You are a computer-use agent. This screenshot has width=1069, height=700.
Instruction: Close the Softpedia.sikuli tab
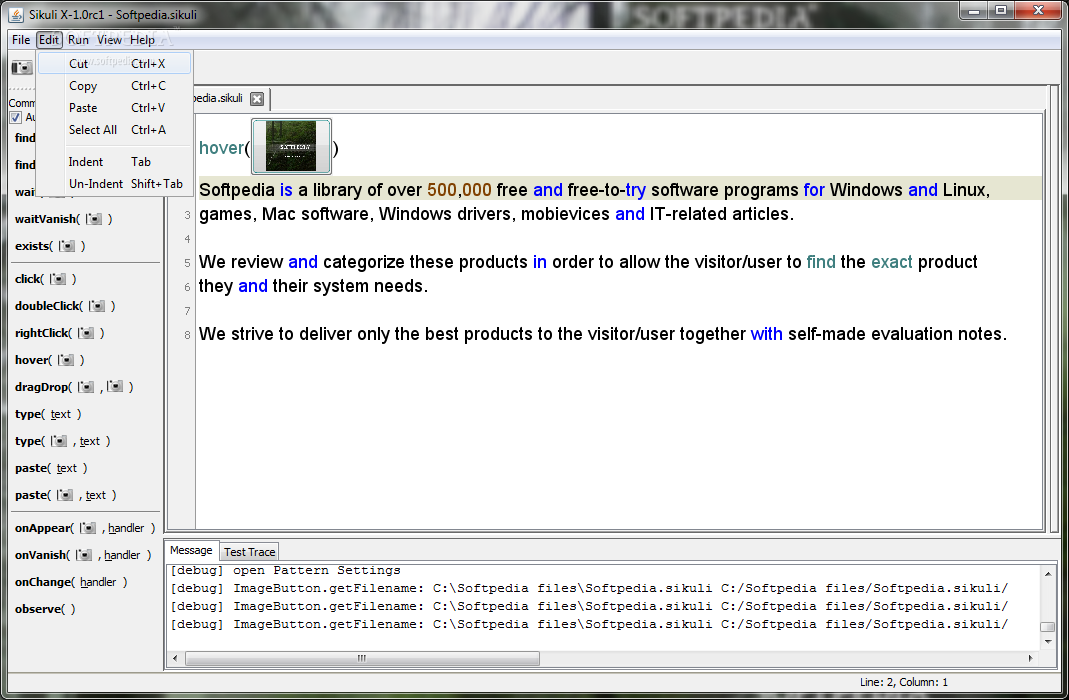[x=257, y=99]
